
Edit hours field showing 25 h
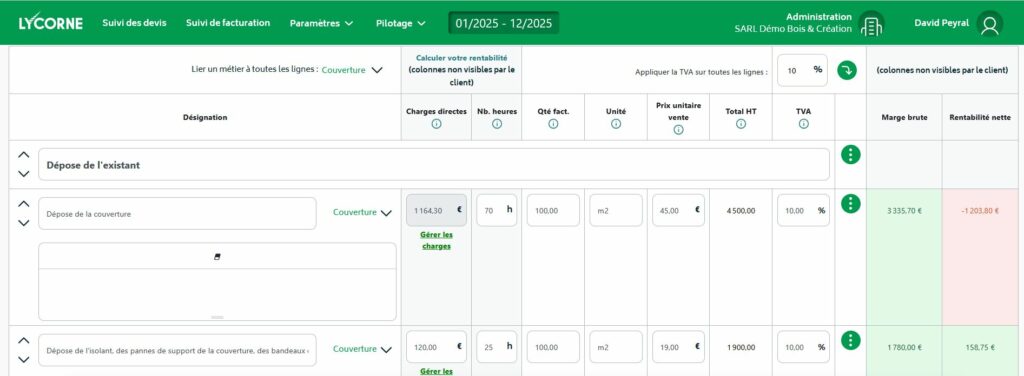[496, 347]
